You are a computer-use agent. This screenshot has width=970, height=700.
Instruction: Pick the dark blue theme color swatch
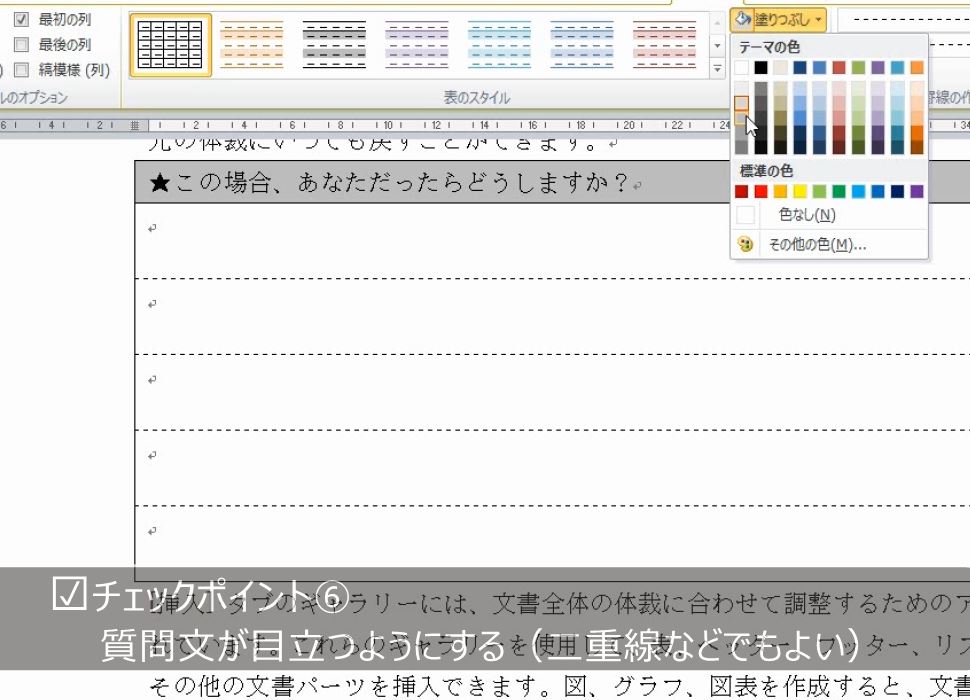point(800,67)
